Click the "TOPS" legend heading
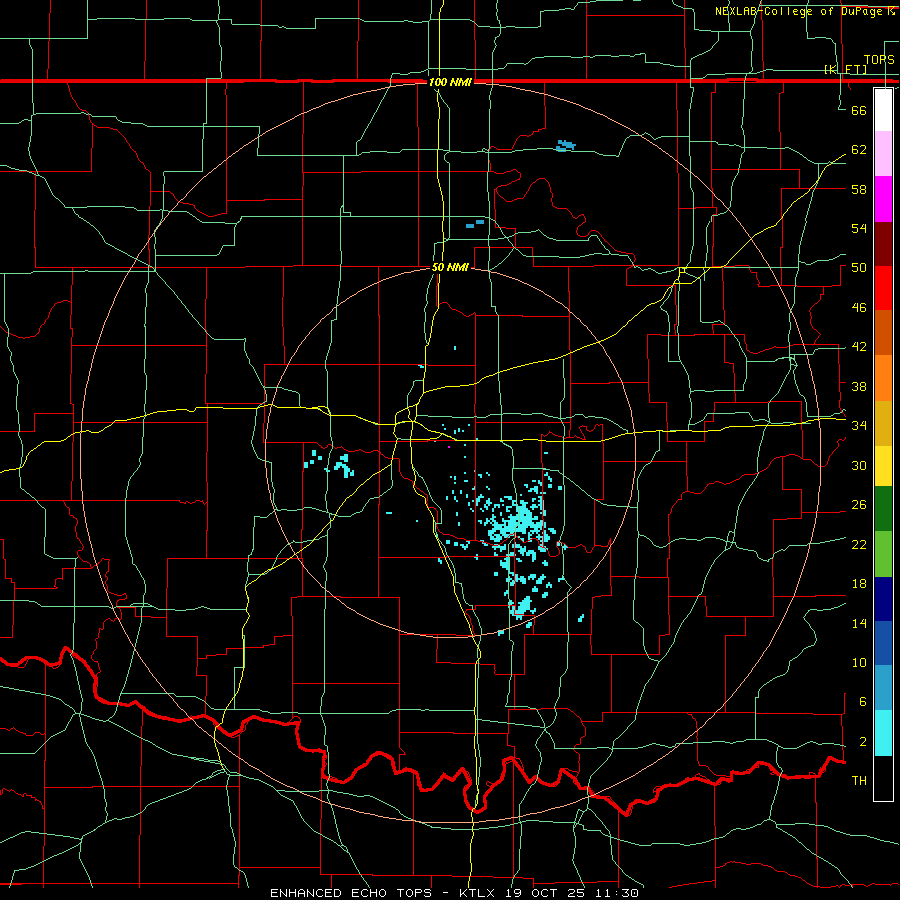 879,59
